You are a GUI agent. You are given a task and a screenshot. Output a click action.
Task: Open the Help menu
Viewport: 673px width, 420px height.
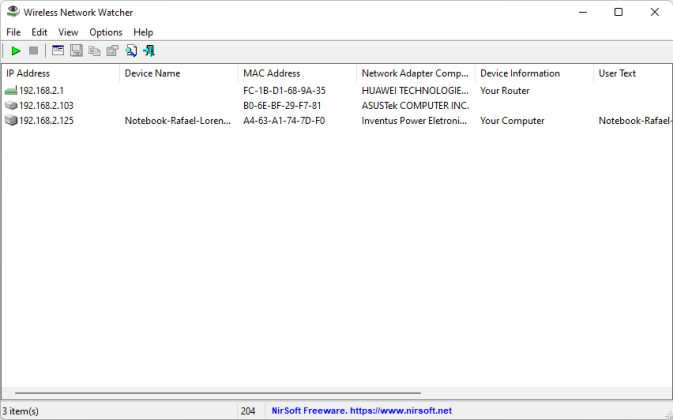coord(143,32)
